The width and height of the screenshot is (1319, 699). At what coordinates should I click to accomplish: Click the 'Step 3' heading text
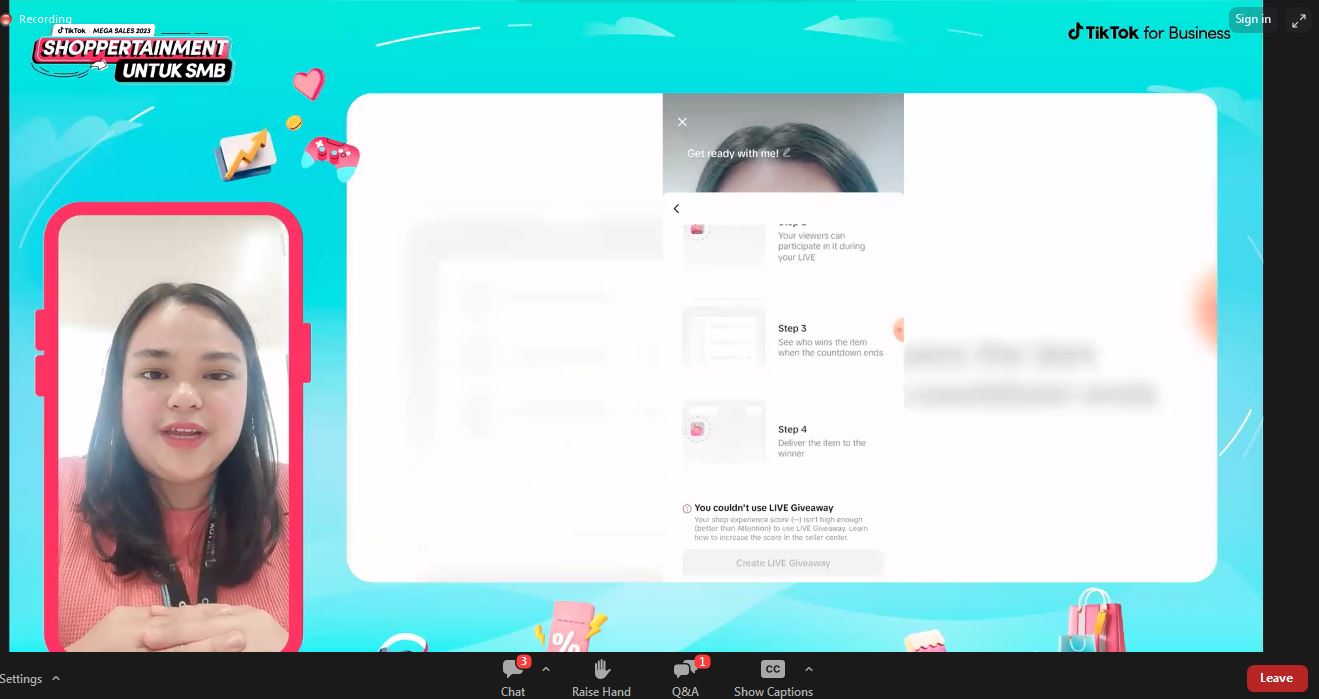click(x=792, y=328)
